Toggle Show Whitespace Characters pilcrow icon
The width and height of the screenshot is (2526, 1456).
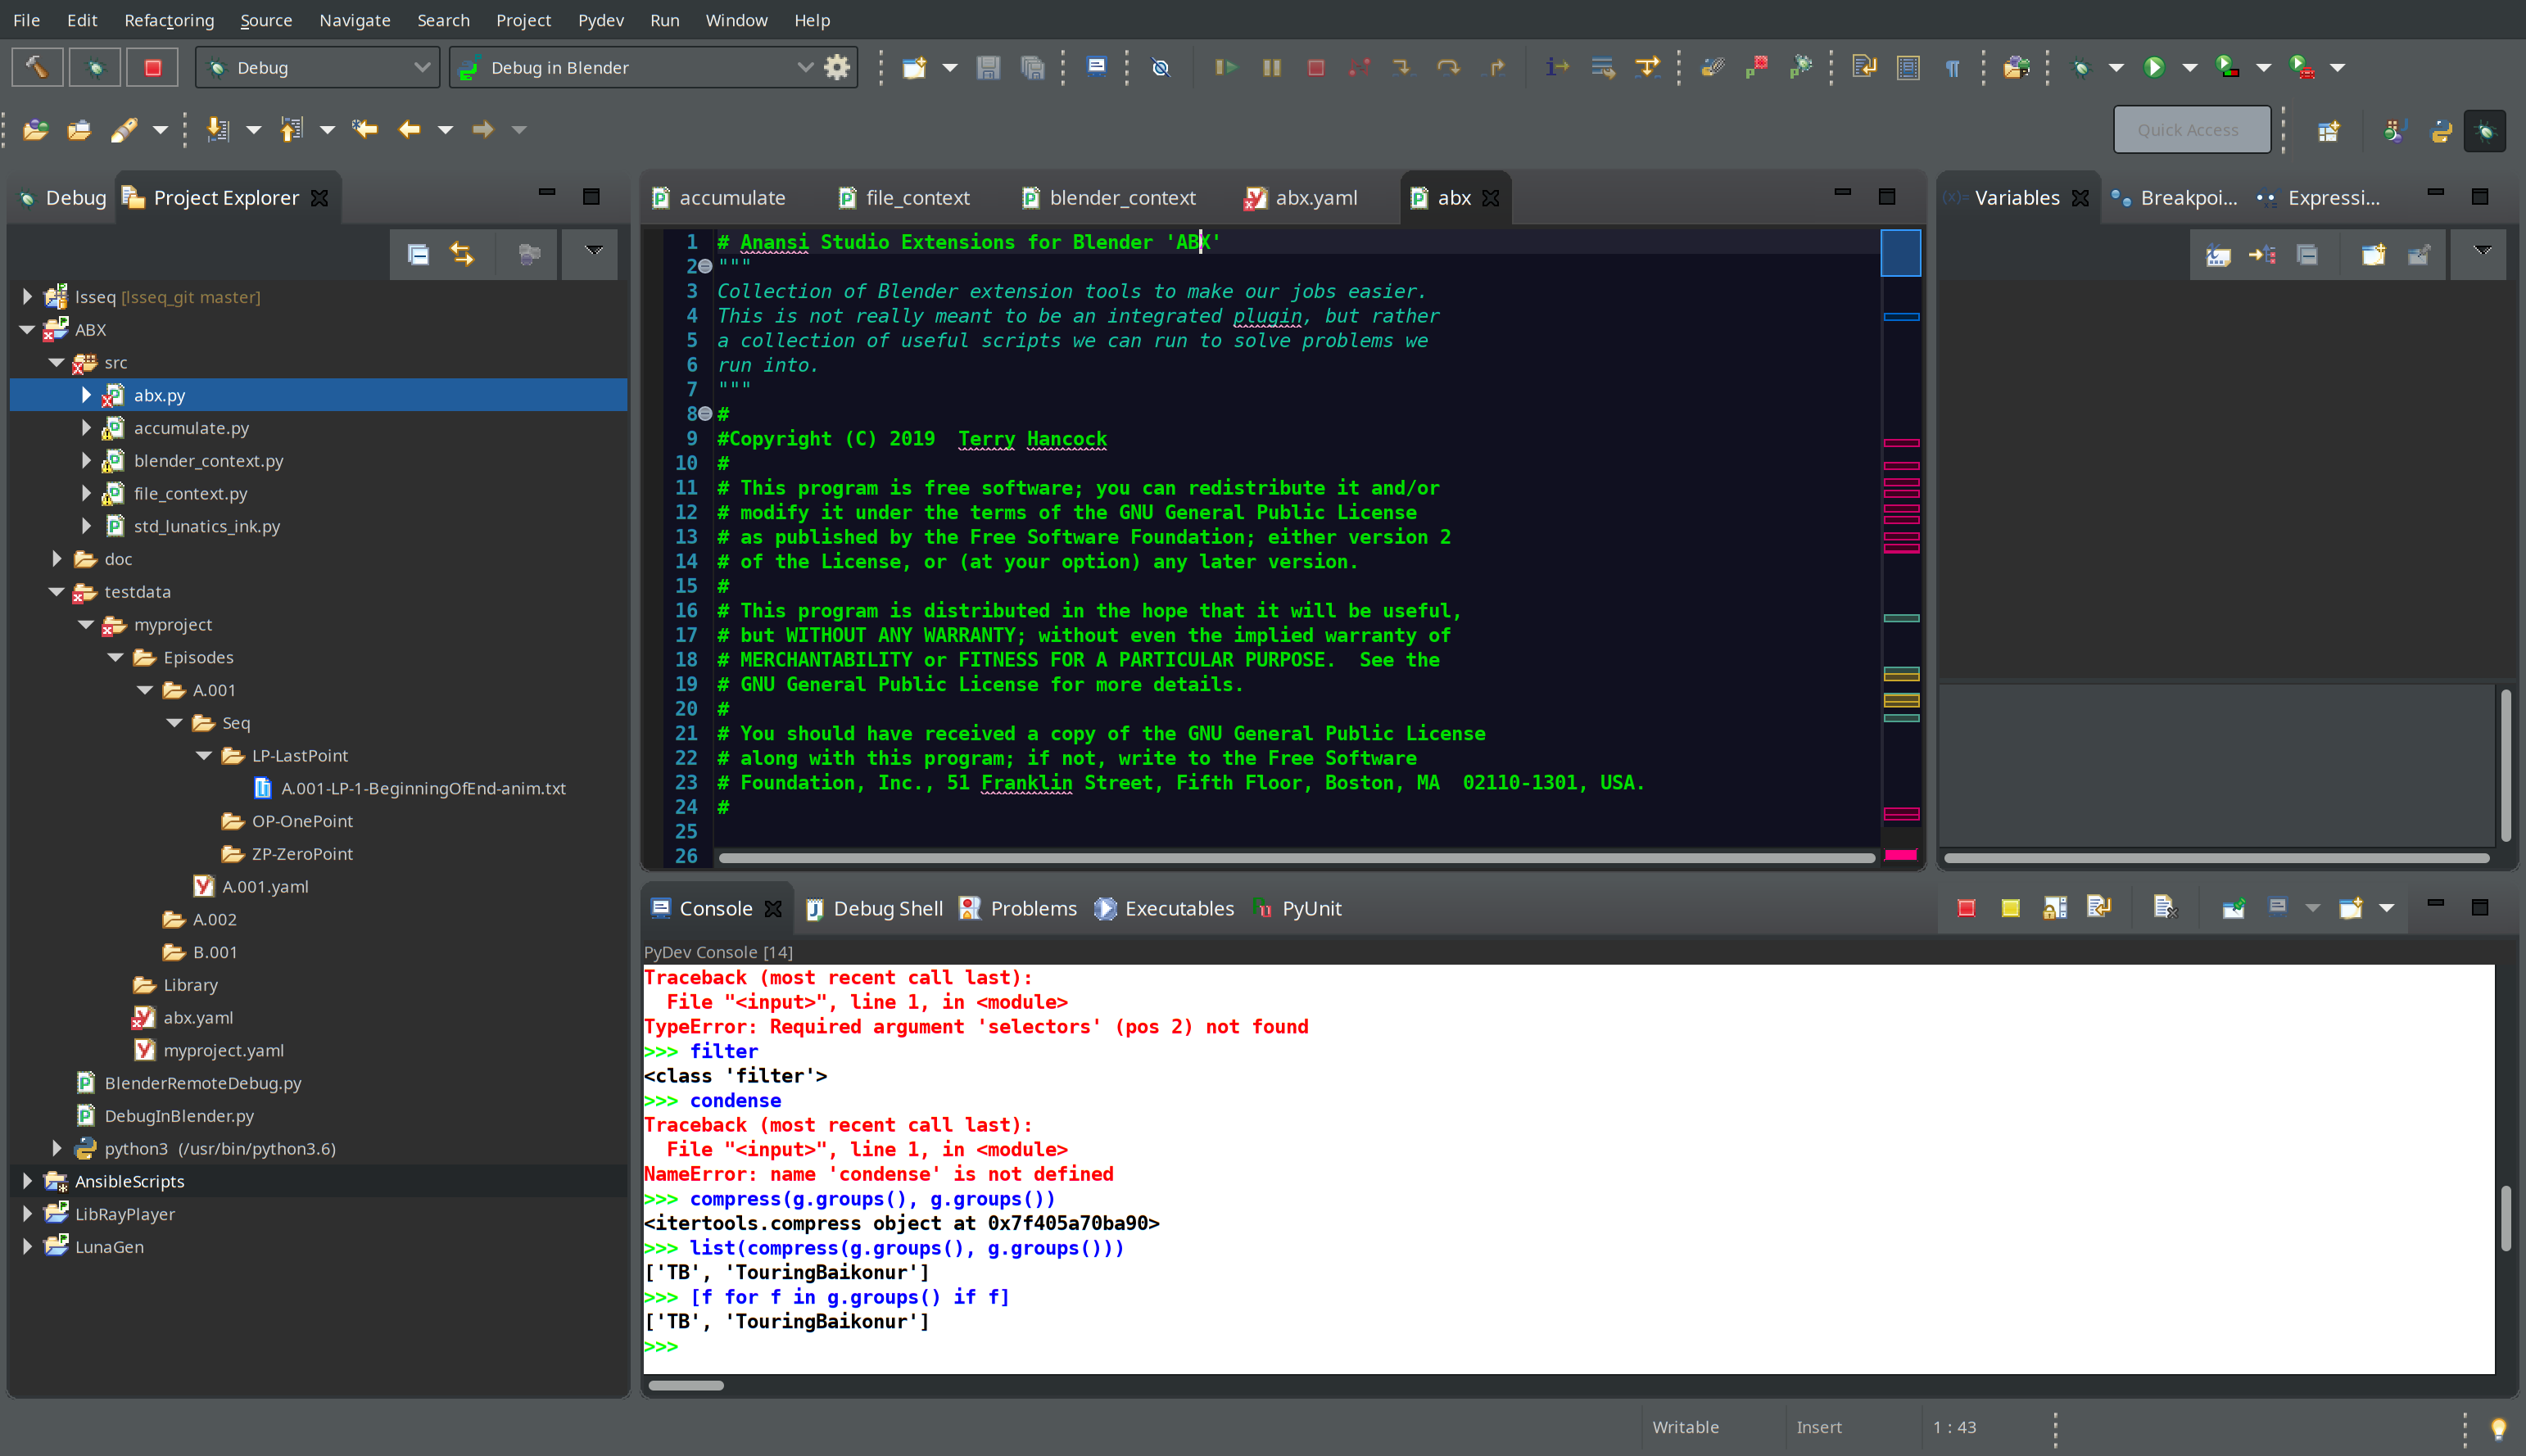click(1951, 67)
